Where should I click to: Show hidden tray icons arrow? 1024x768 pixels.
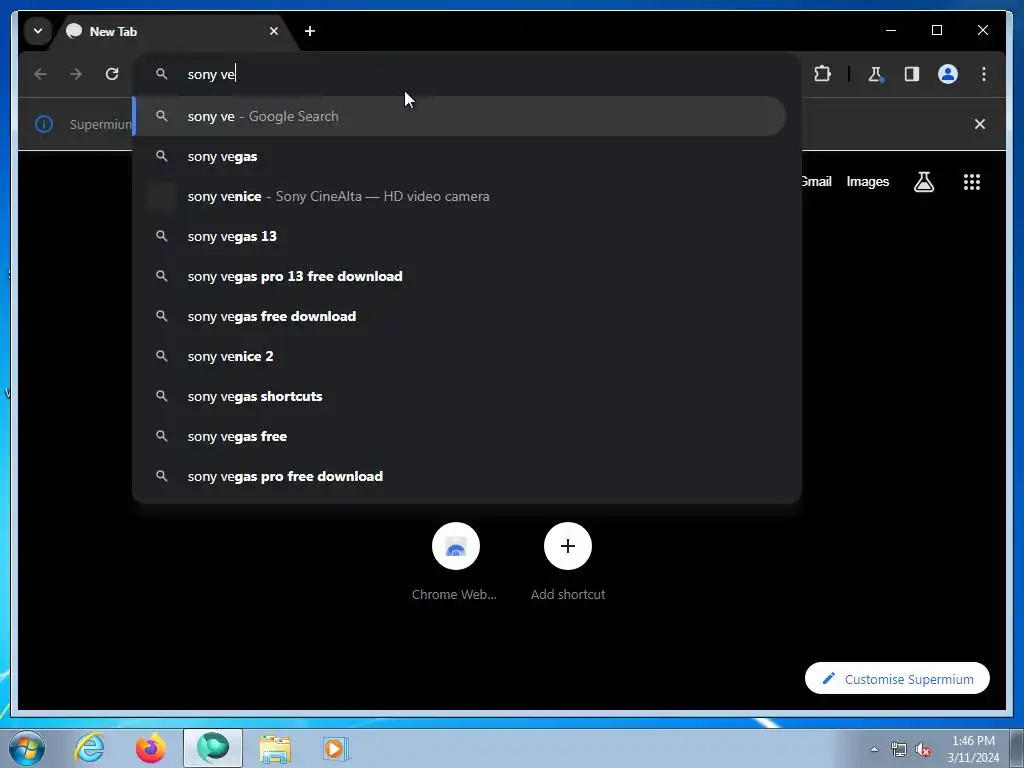pos(874,749)
